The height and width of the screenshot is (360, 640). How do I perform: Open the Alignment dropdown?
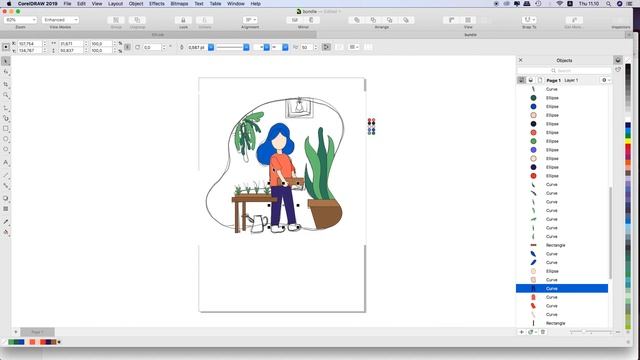click(x=250, y=20)
